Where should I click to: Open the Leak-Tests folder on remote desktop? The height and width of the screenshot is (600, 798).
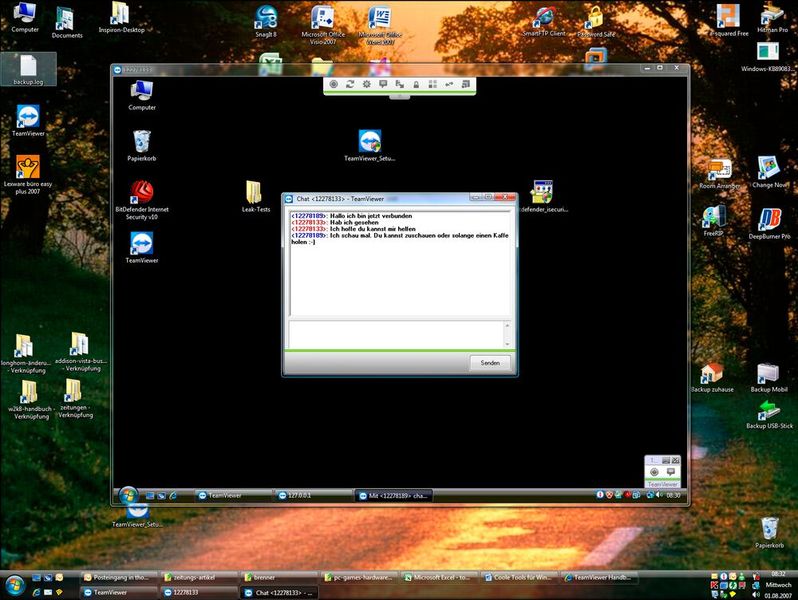pyautogui.click(x=255, y=196)
